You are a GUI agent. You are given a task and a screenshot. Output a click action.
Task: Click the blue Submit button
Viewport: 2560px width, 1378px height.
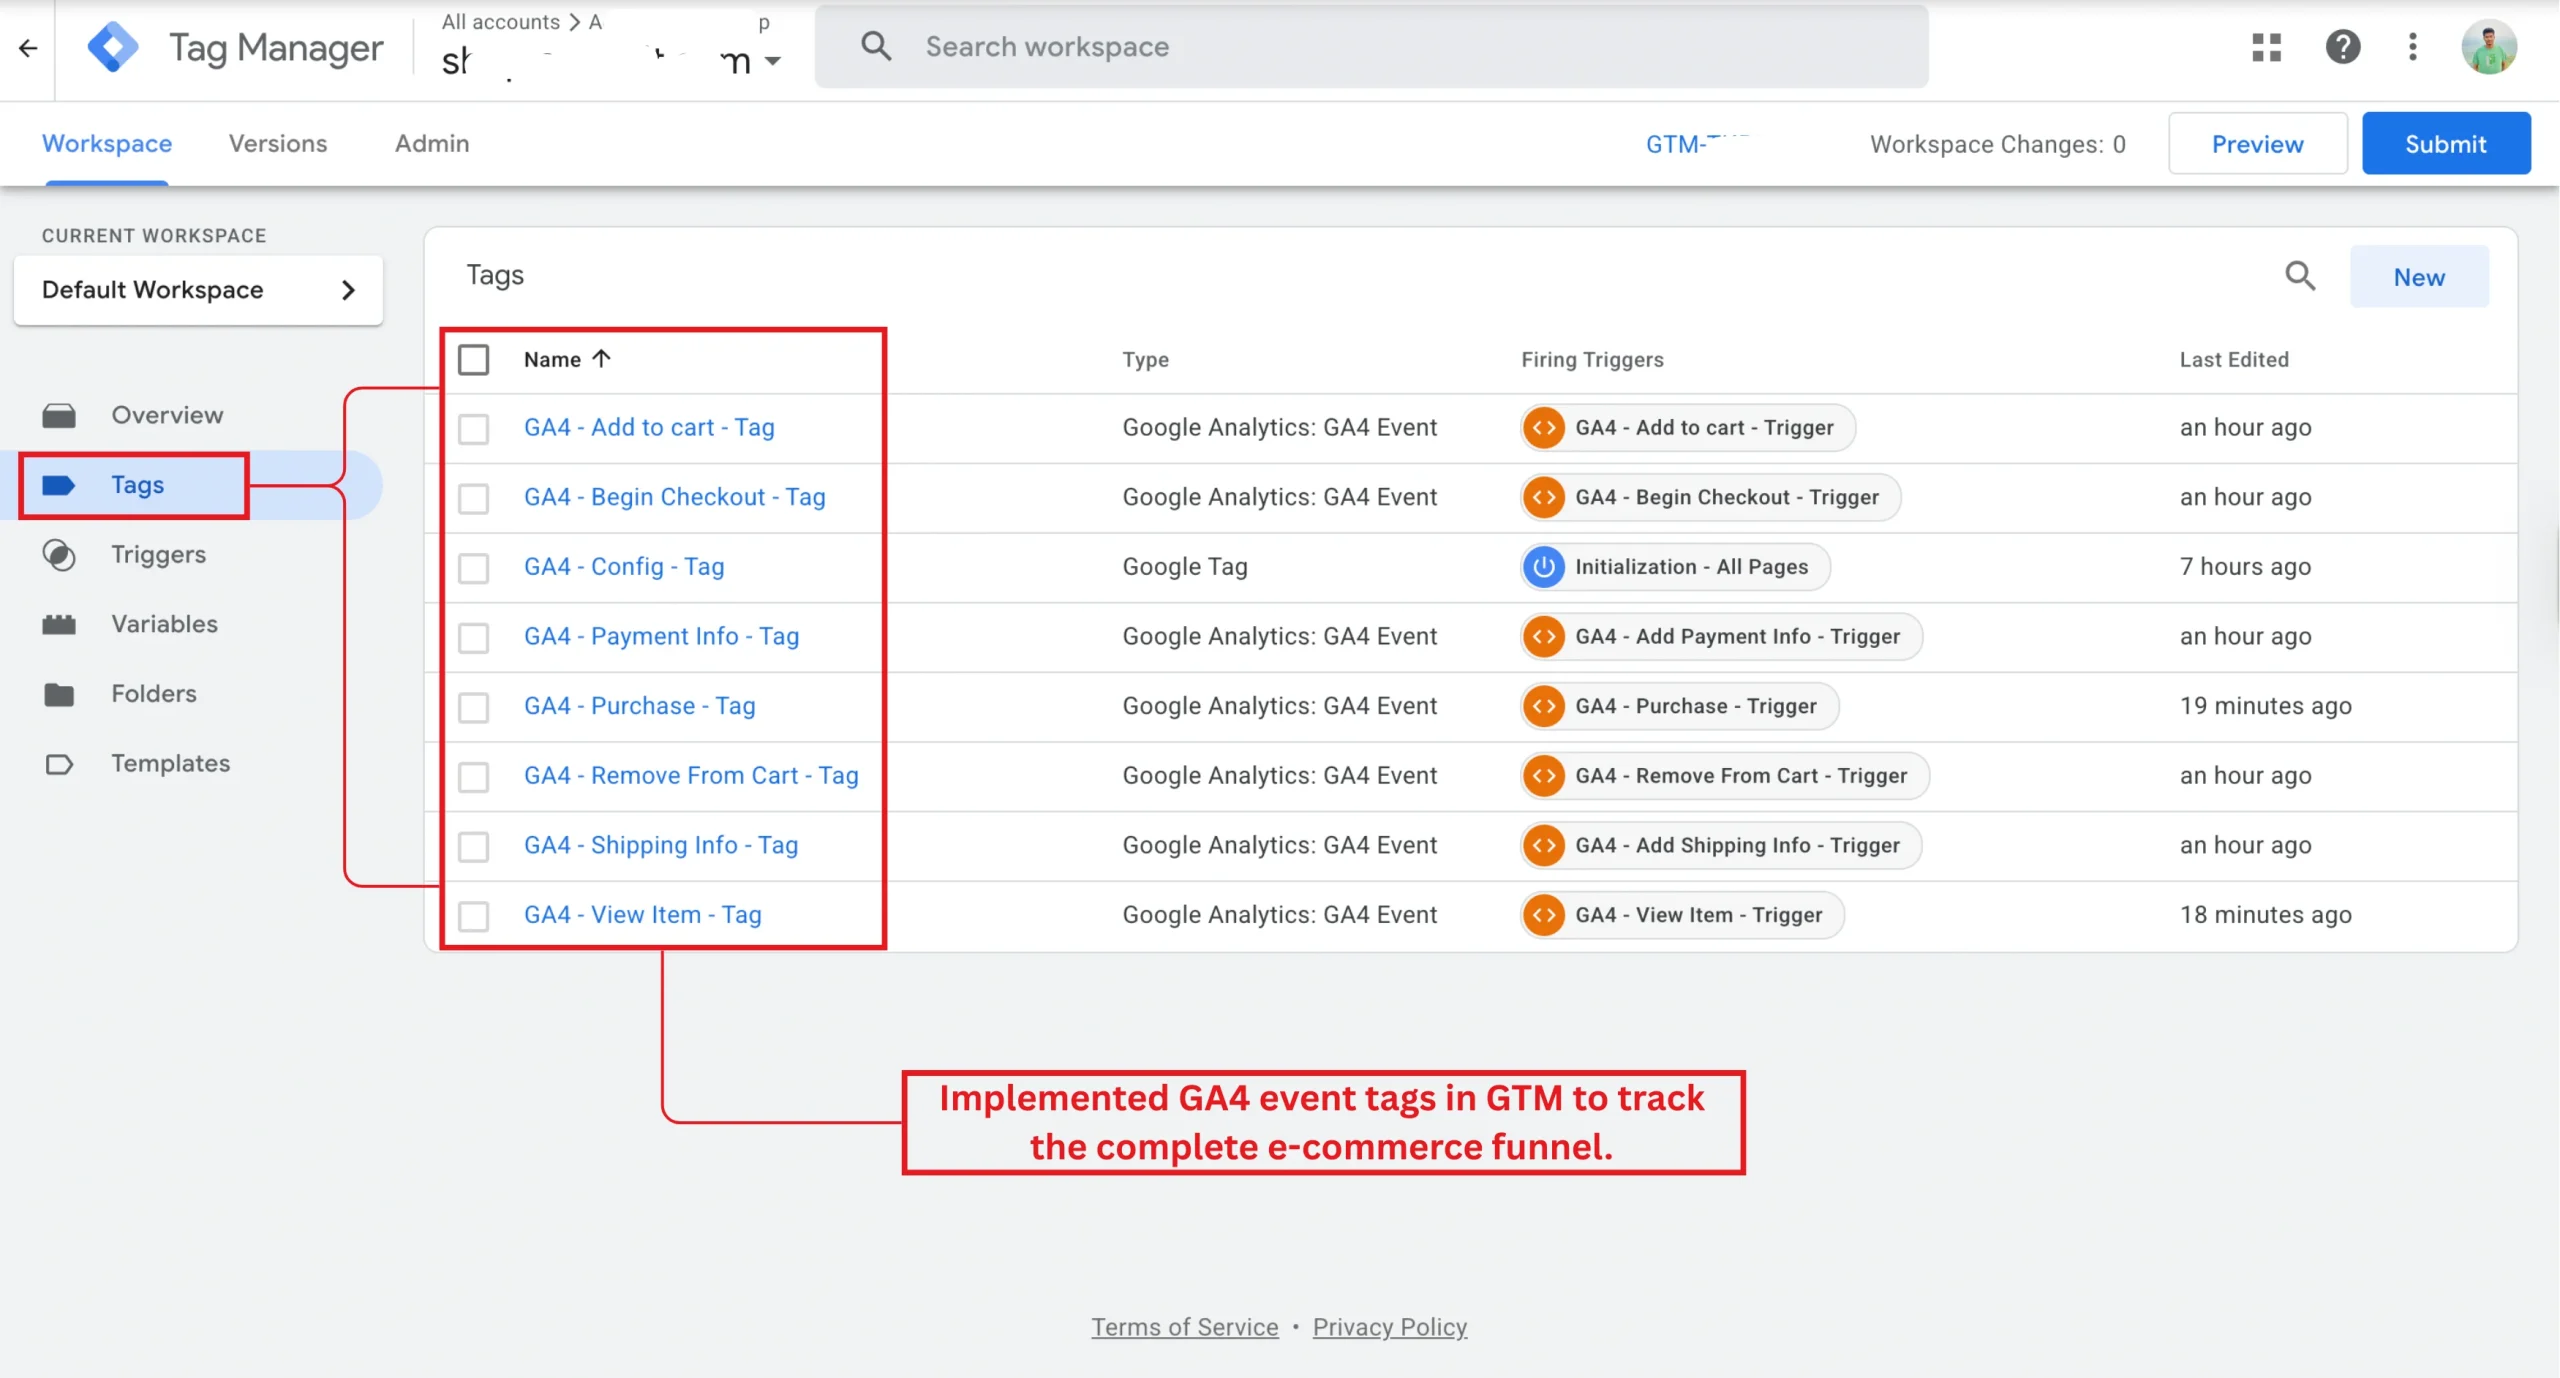[2445, 144]
